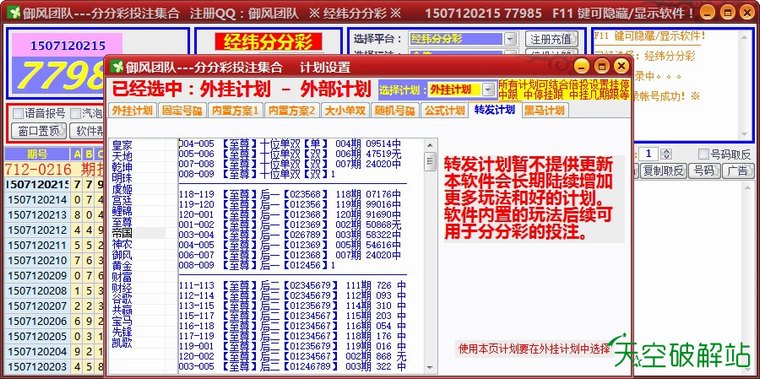Minimize the main application window

709,13
